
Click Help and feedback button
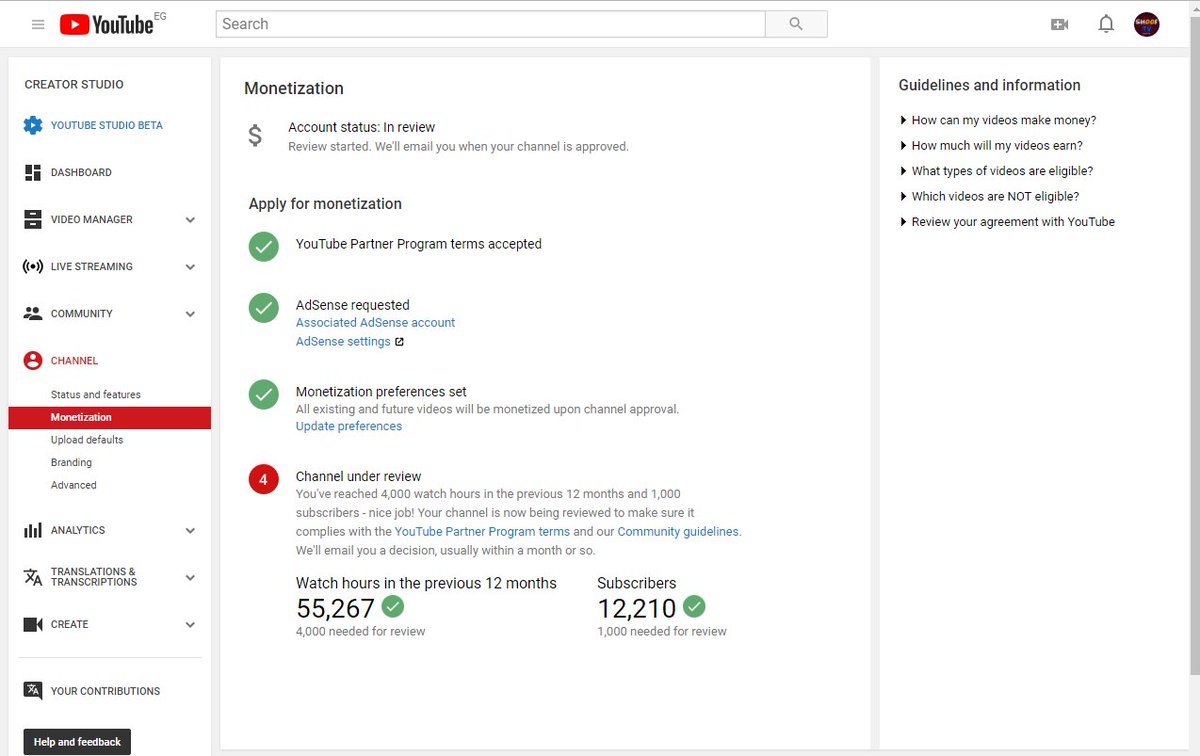click(x=77, y=742)
